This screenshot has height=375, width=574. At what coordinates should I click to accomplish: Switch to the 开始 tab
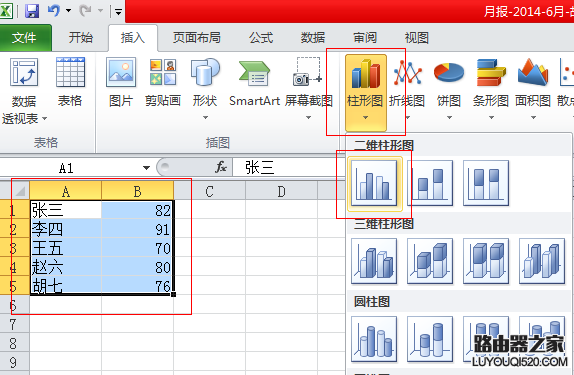pyautogui.click(x=81, y=37)
